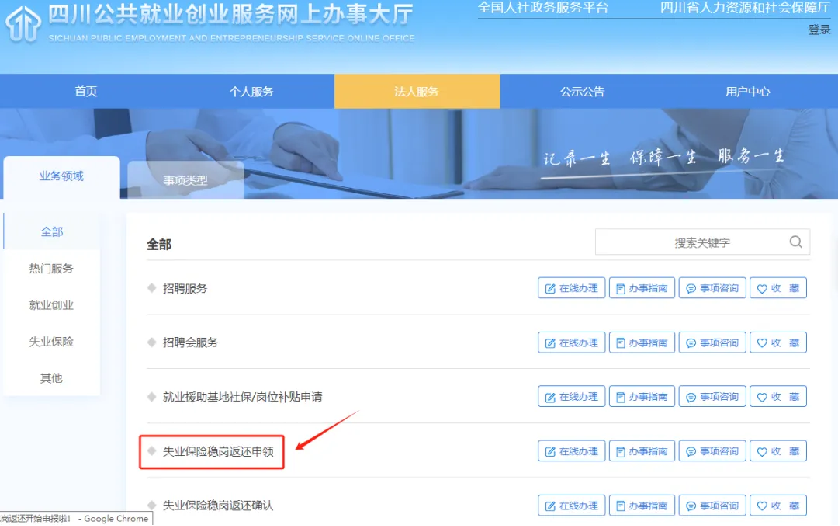Open the 失业保险稳岗返还确认 item
The width and height of the screenshot is (840, 526).
click(x=218, y=505)
